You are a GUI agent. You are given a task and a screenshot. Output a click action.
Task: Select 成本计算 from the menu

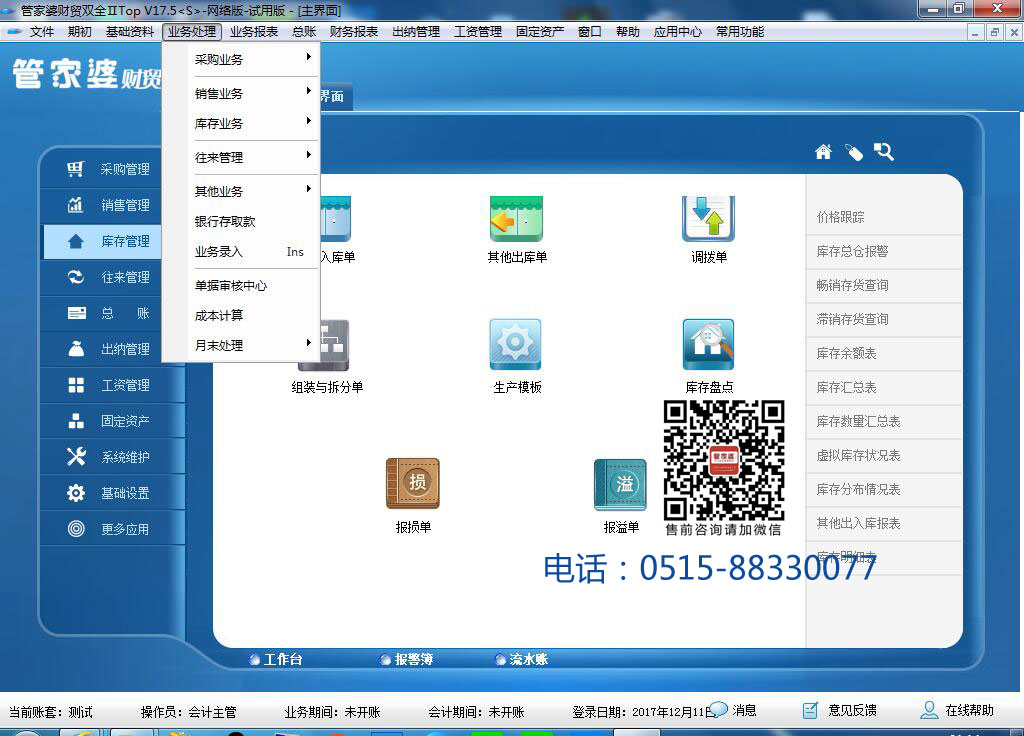click(x=219, y=316)
